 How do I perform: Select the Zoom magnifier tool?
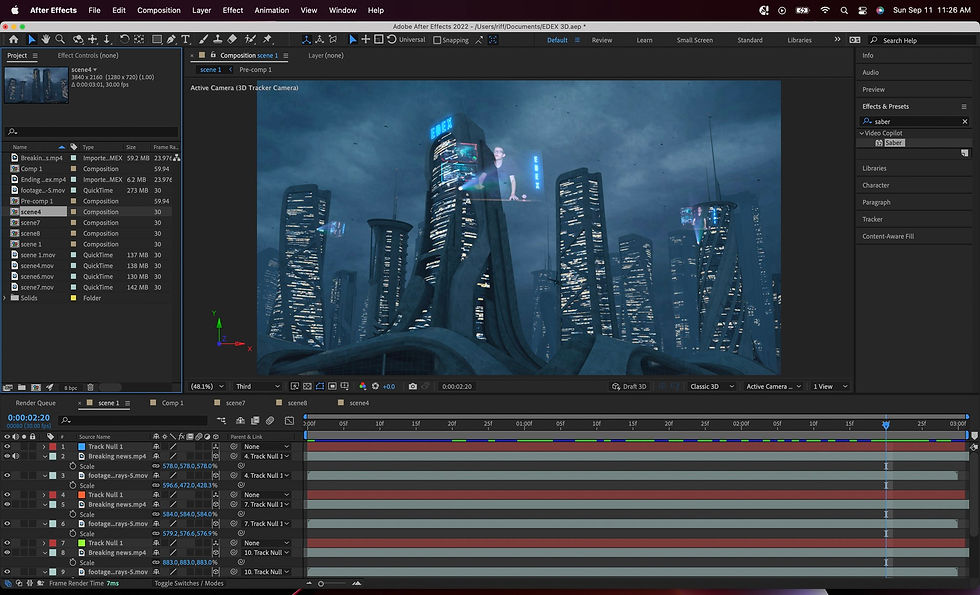coord(60,39)
